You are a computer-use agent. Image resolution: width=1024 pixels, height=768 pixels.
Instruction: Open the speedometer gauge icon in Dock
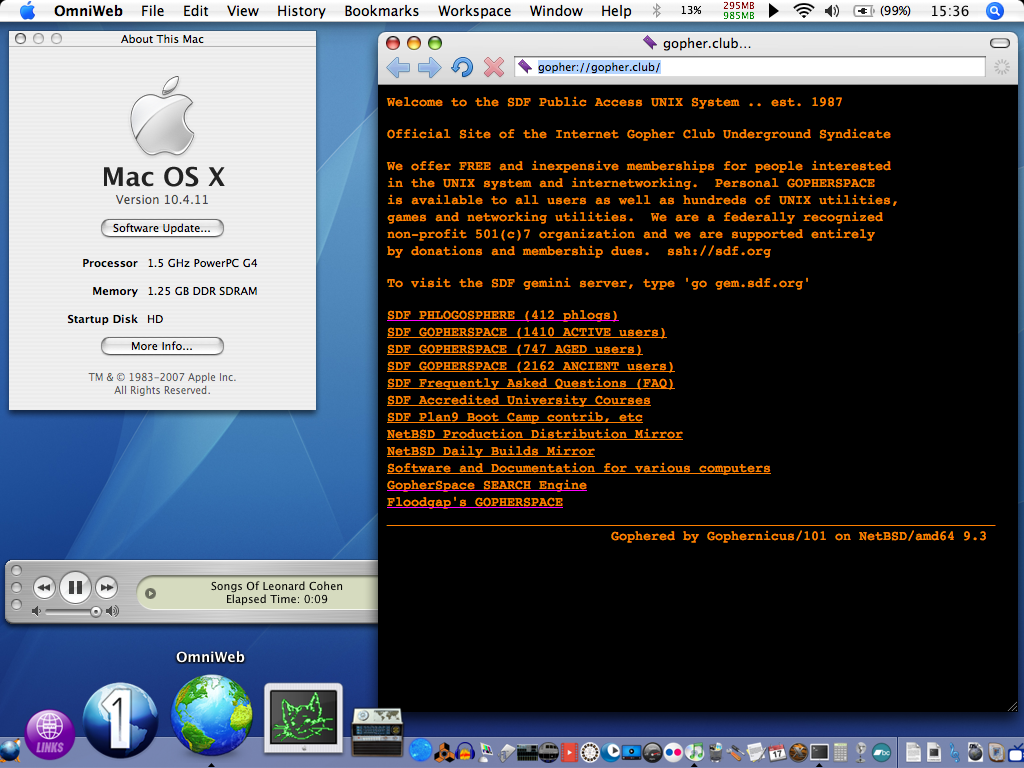pyautogui.click(x=652, y=752)
